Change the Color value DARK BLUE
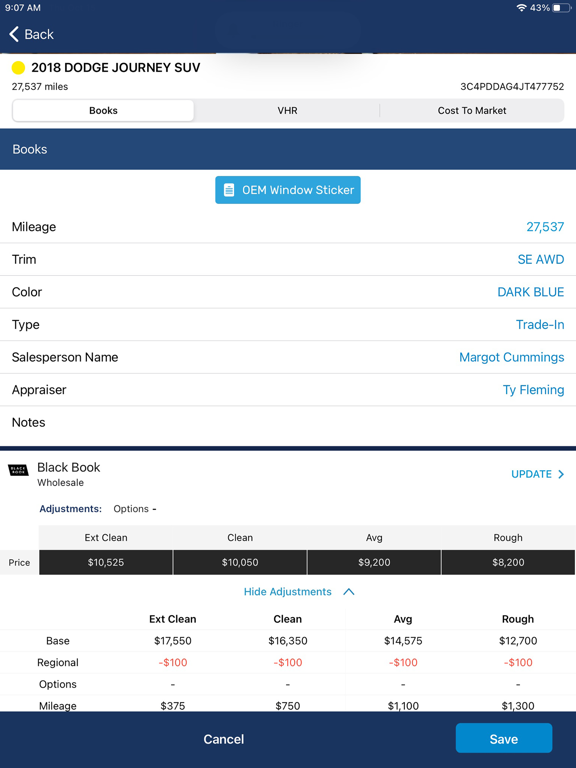This screenshot has height=768, width=576. [530, 292]
